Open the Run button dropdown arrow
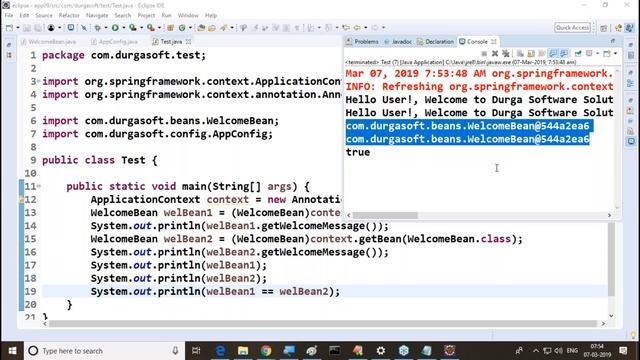 point(123,28)
